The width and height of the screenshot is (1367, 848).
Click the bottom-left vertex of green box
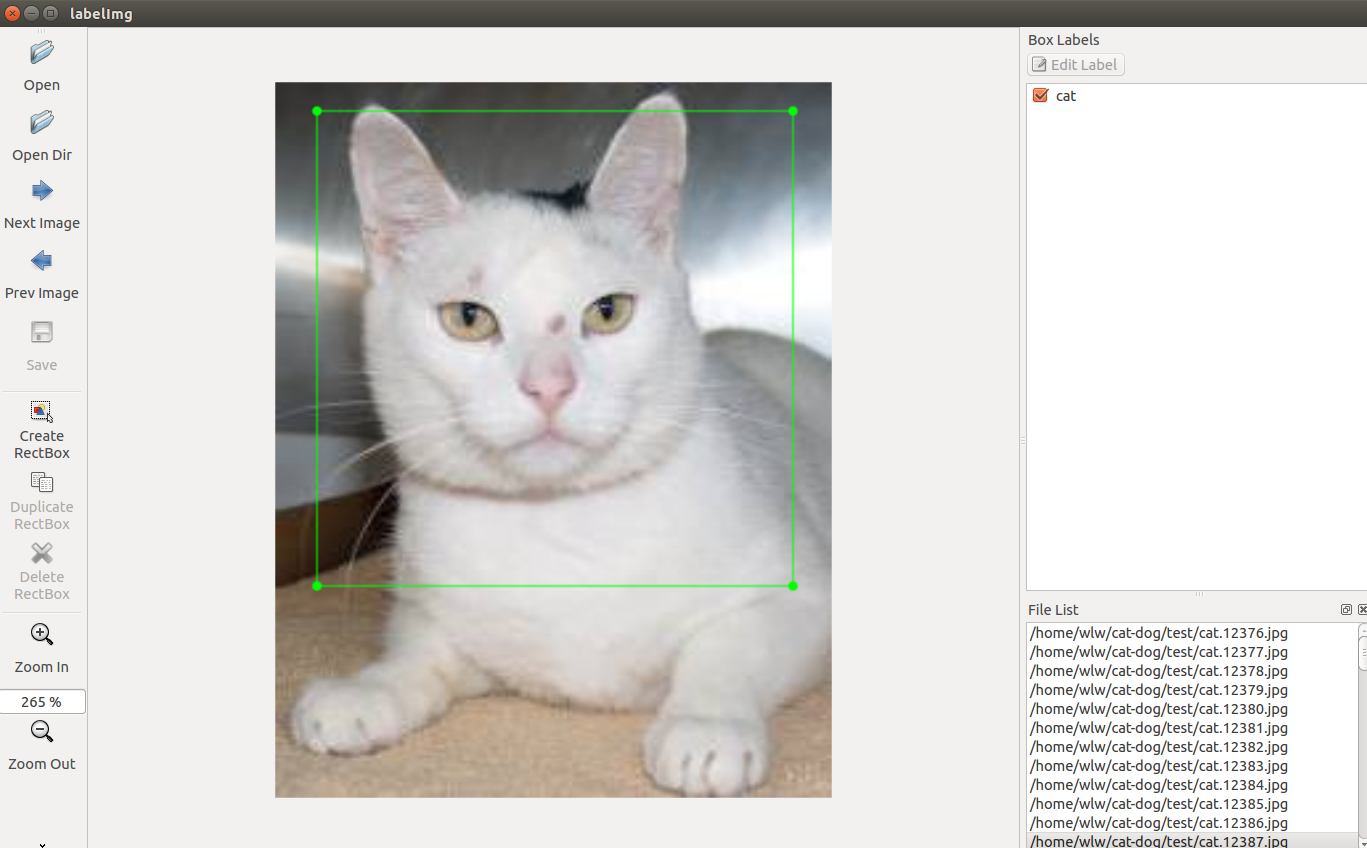coord(317,586)
